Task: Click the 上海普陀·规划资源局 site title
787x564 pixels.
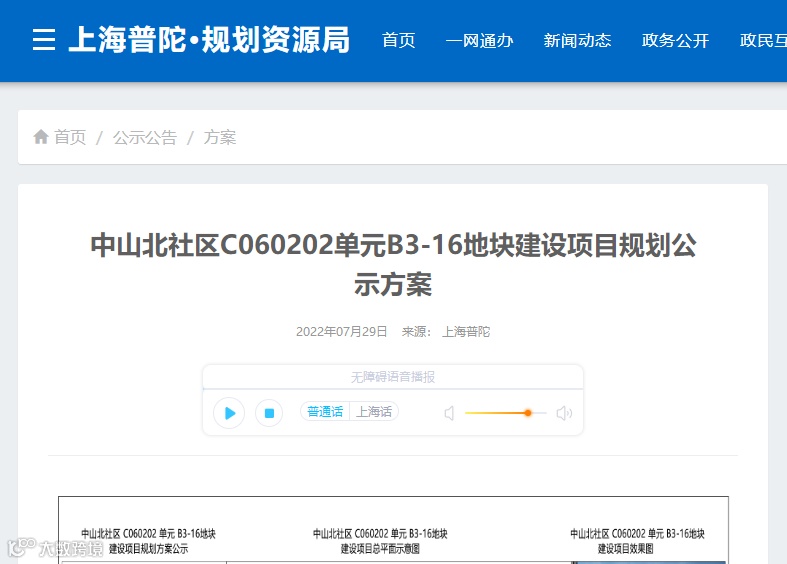Action: (x=209, y=40)
